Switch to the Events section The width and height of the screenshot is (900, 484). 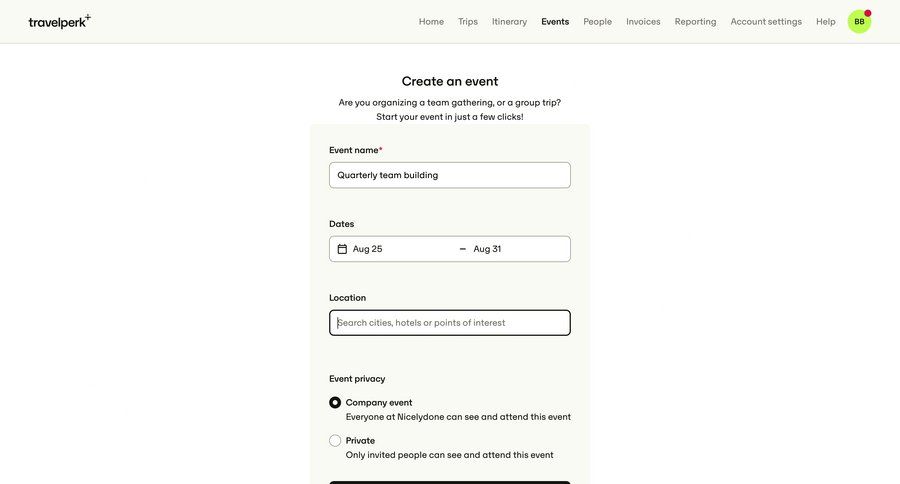point(555,21)
